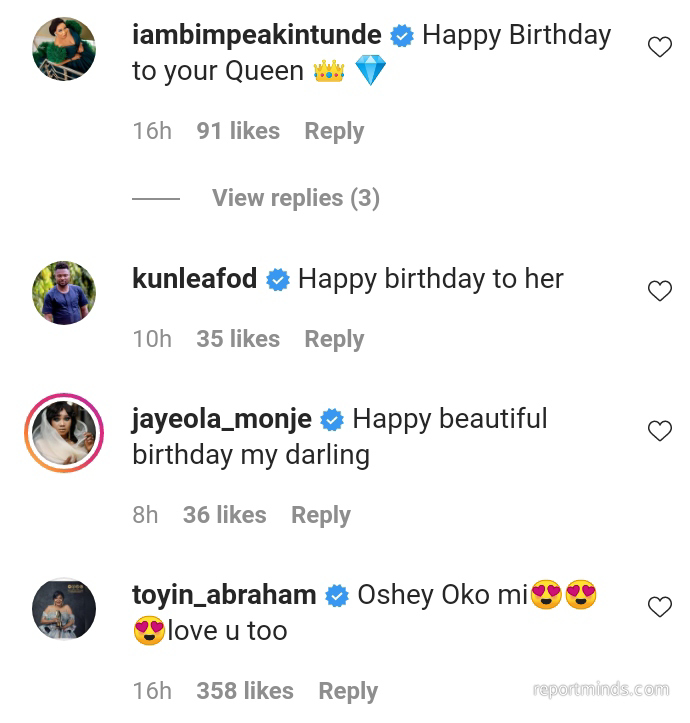Expand View replies (3) thread
The width and height of the screenshot is (690, 723).
coord(295,198)
